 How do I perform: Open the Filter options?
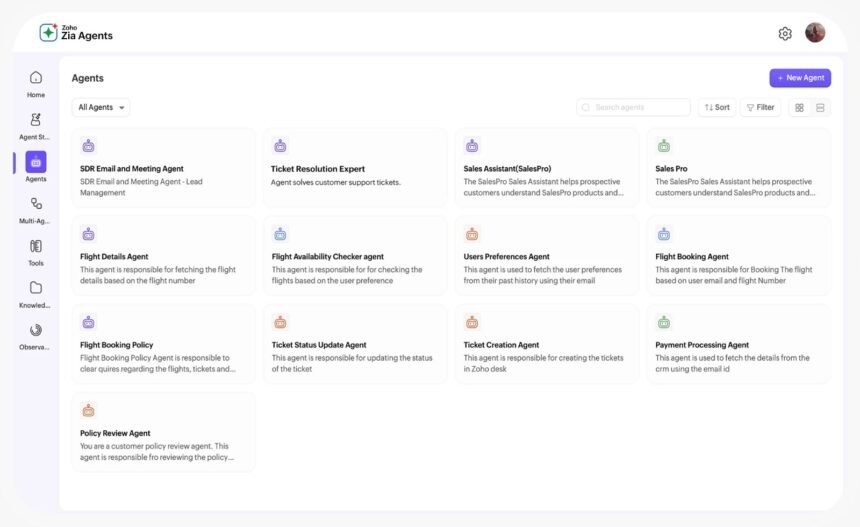(x=760, y=107)
